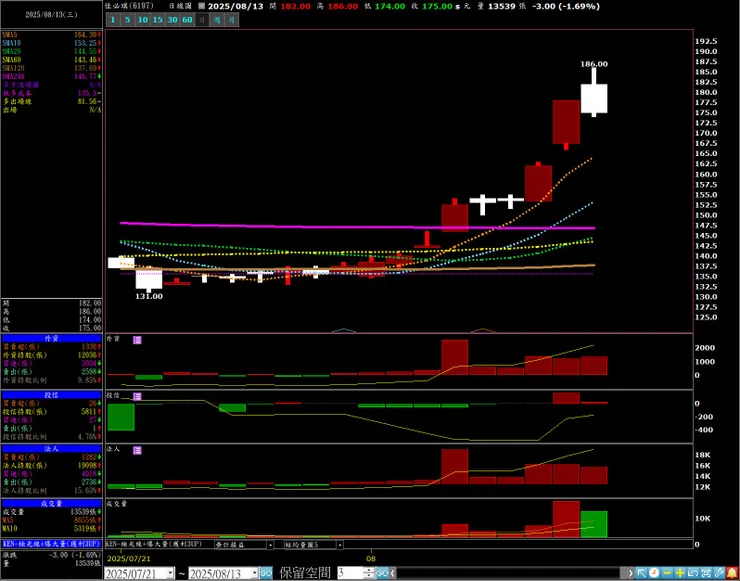Decrease 保留空間 value with down arrow
This screenshot has width=740, height=581.
[370, 576]
